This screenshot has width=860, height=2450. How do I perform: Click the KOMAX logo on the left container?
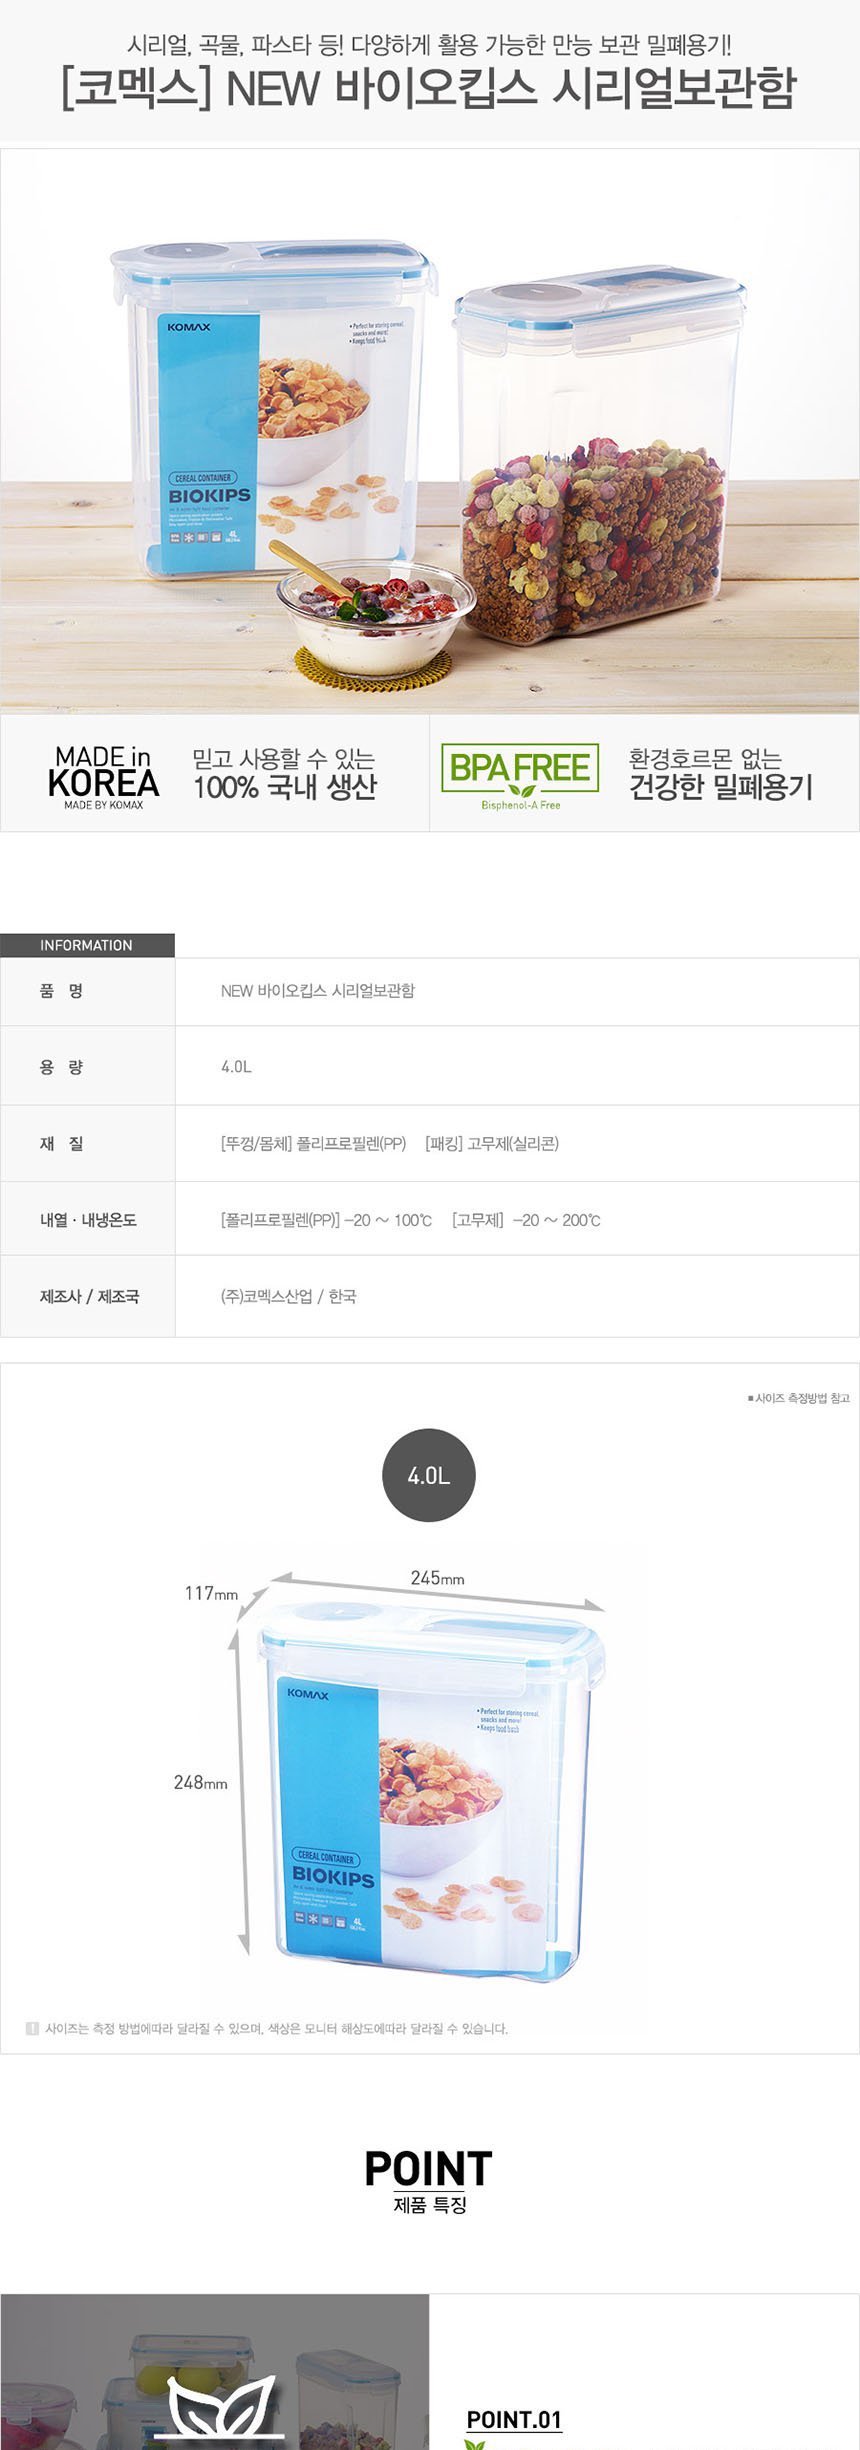pyautogui.click(x=188, y=327)
